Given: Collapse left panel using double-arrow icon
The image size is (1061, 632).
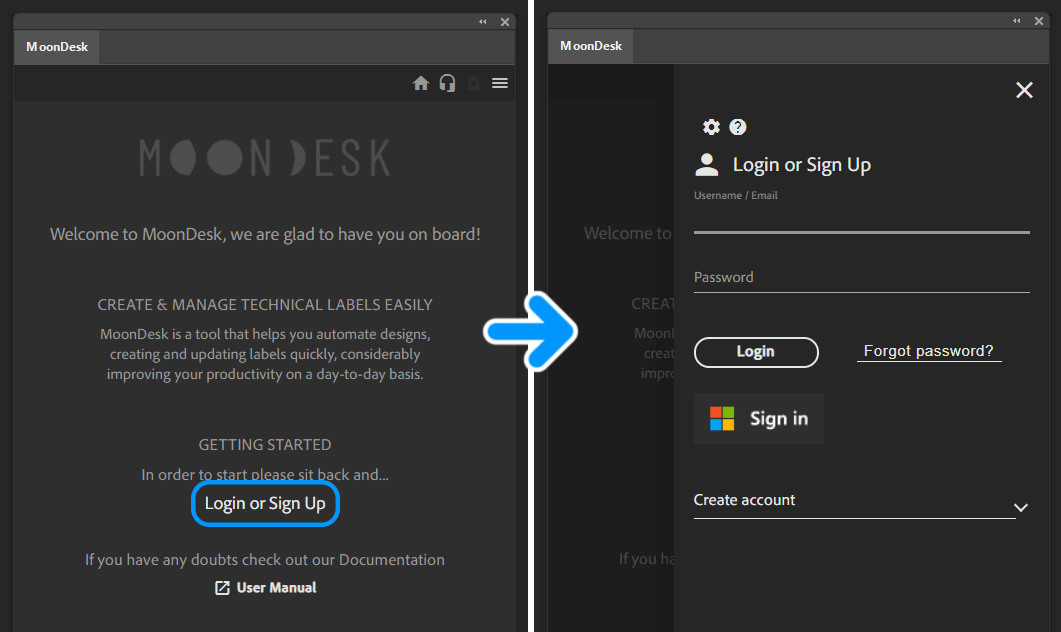Looking at the screenshot, I should (x=482, y=22).
